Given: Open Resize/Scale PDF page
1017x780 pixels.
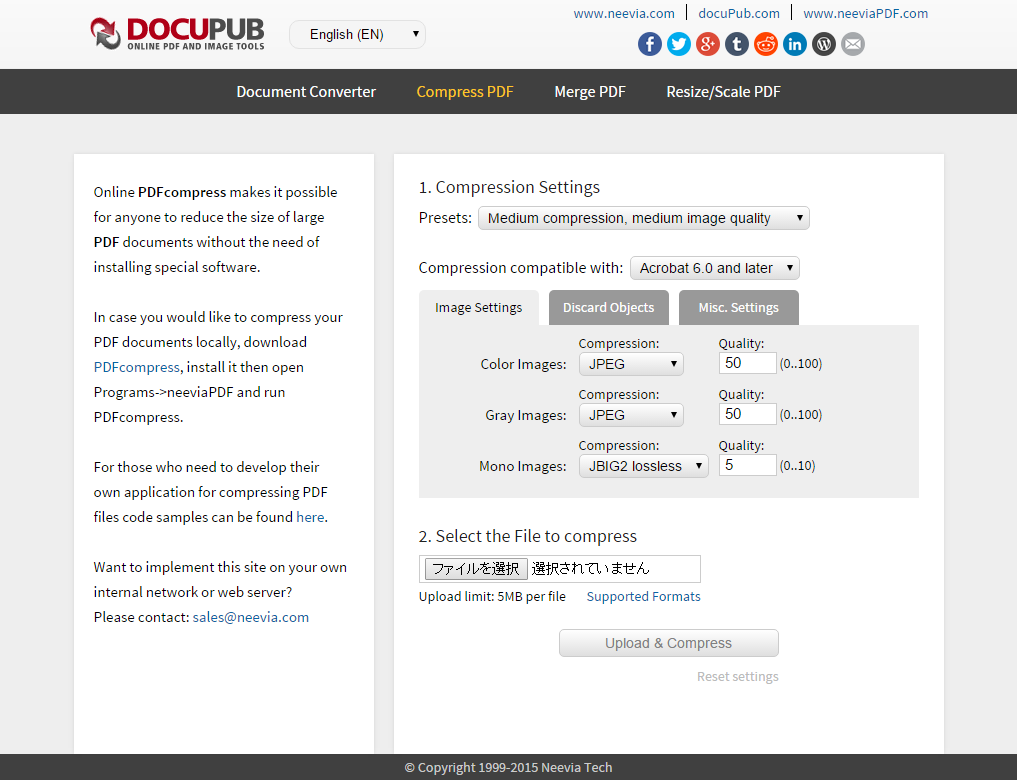Looking at the screenshot, I should (723, 92).
